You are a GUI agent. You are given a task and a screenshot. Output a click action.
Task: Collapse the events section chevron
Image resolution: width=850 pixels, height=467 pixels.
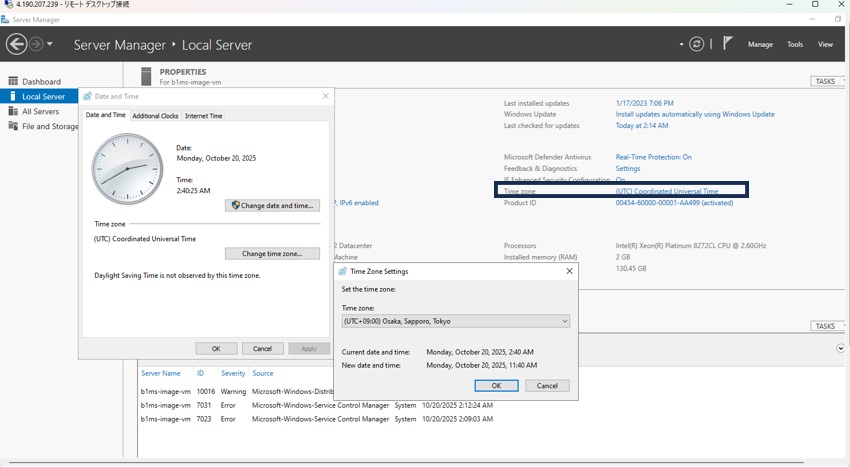(840, 349)
